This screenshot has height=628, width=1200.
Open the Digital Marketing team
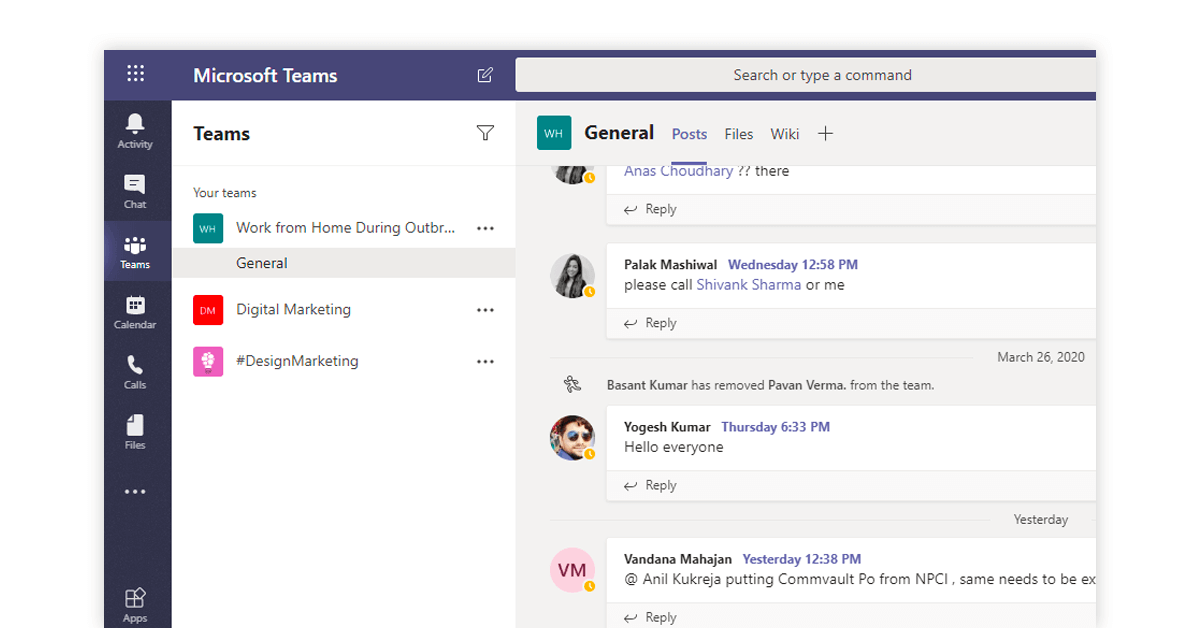click(293, 310)
